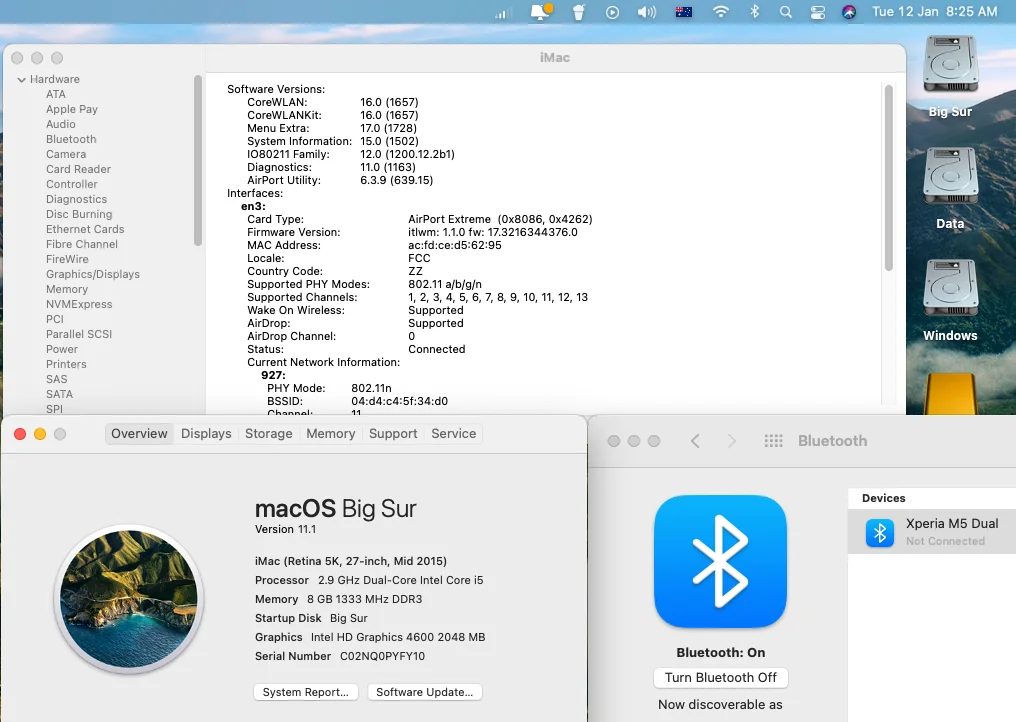Select Apple Pay in the sidebar
This screenshot has width=1016, height=722.
pos(72,109)
